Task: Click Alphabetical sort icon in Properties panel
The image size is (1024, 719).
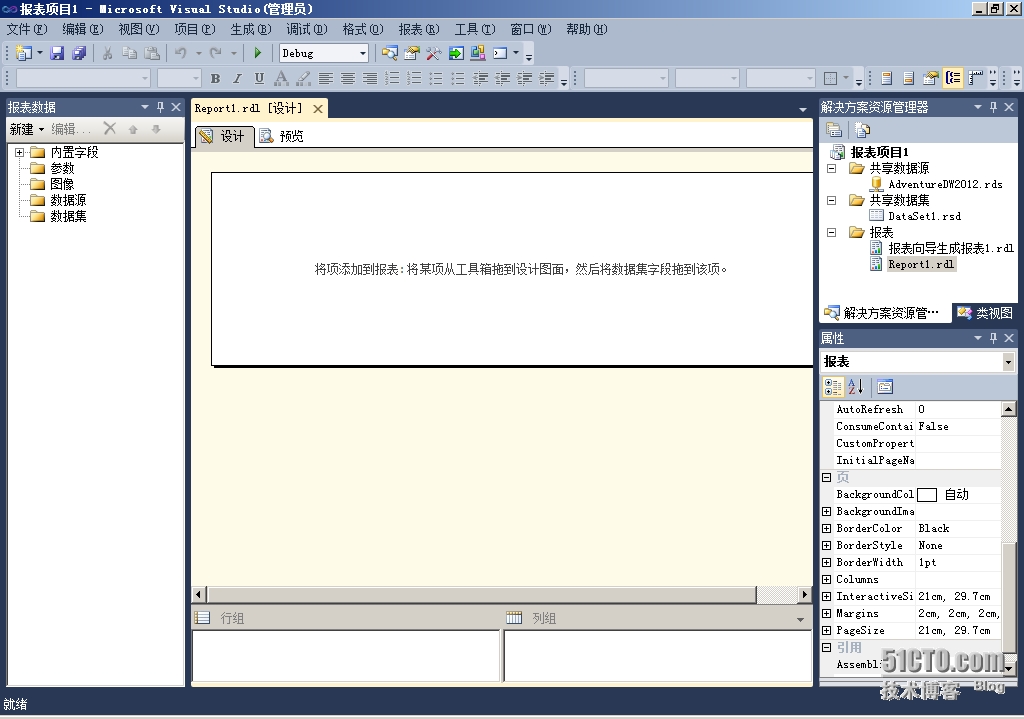Action: pos(856,387)
